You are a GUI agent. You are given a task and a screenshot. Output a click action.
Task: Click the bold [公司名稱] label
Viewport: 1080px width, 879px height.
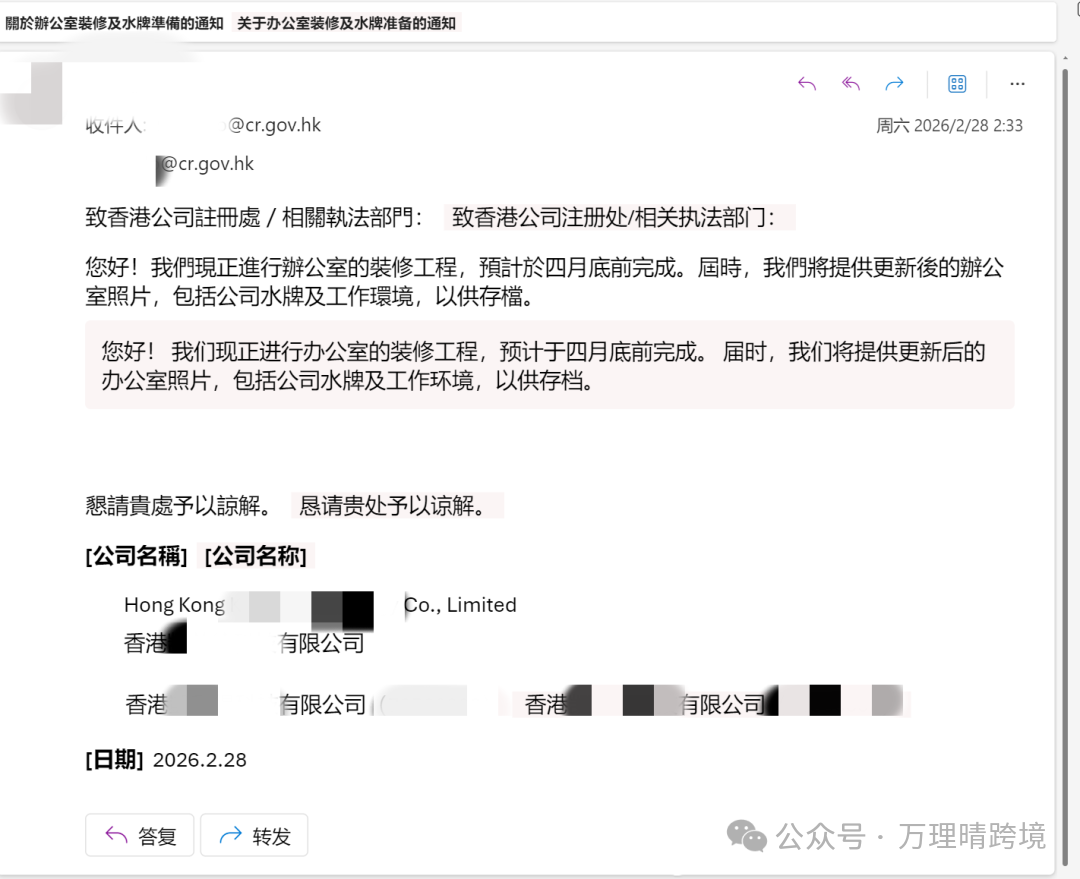click(x=137, y=557)
